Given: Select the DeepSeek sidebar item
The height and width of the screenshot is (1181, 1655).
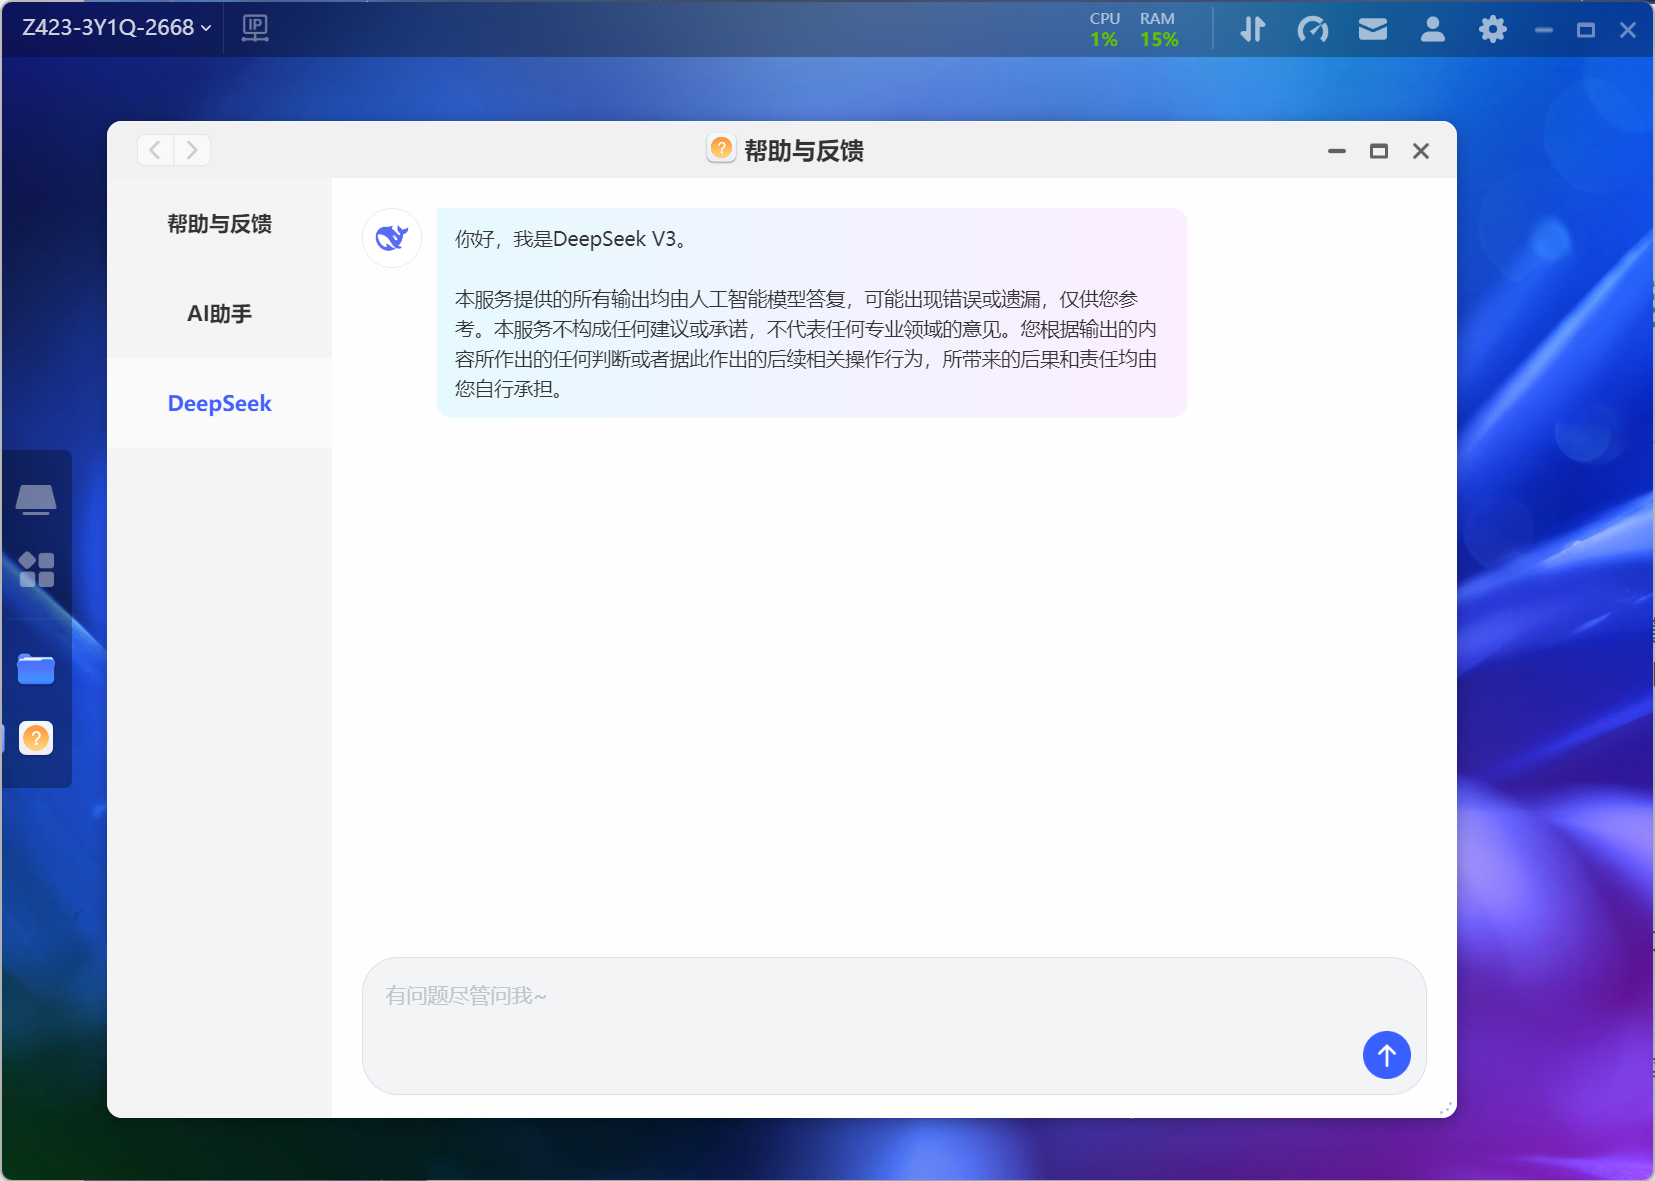Looking at the screenshot, I should click(219, 404).
